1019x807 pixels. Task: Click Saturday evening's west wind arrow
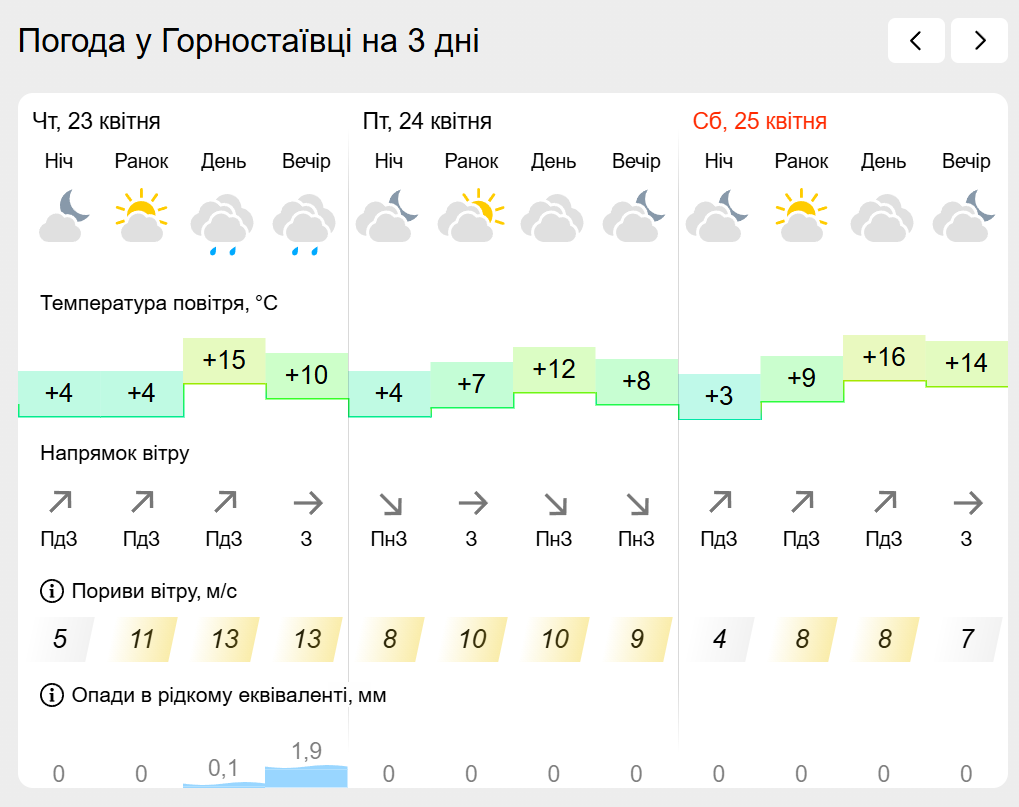pos(966,502)
